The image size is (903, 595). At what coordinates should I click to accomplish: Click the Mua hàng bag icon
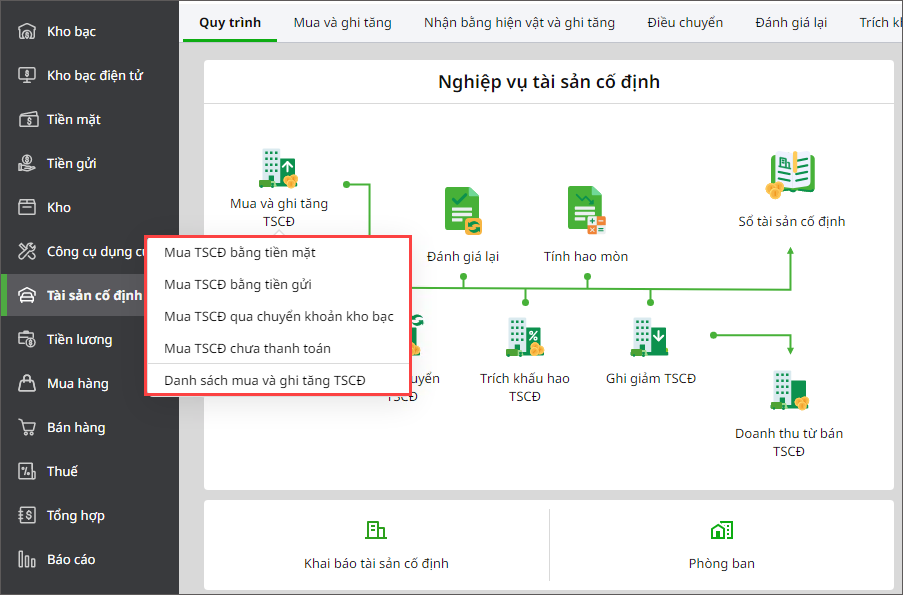(26, 383)
